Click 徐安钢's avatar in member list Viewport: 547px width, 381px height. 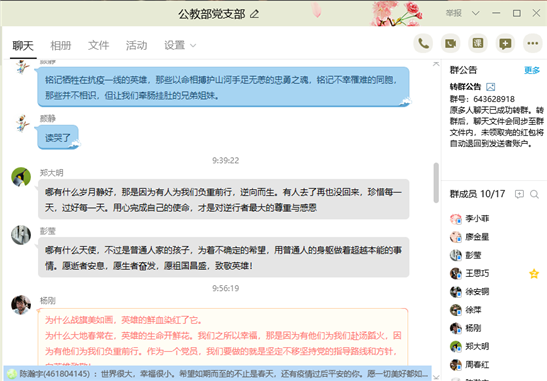tap(456, 291)
